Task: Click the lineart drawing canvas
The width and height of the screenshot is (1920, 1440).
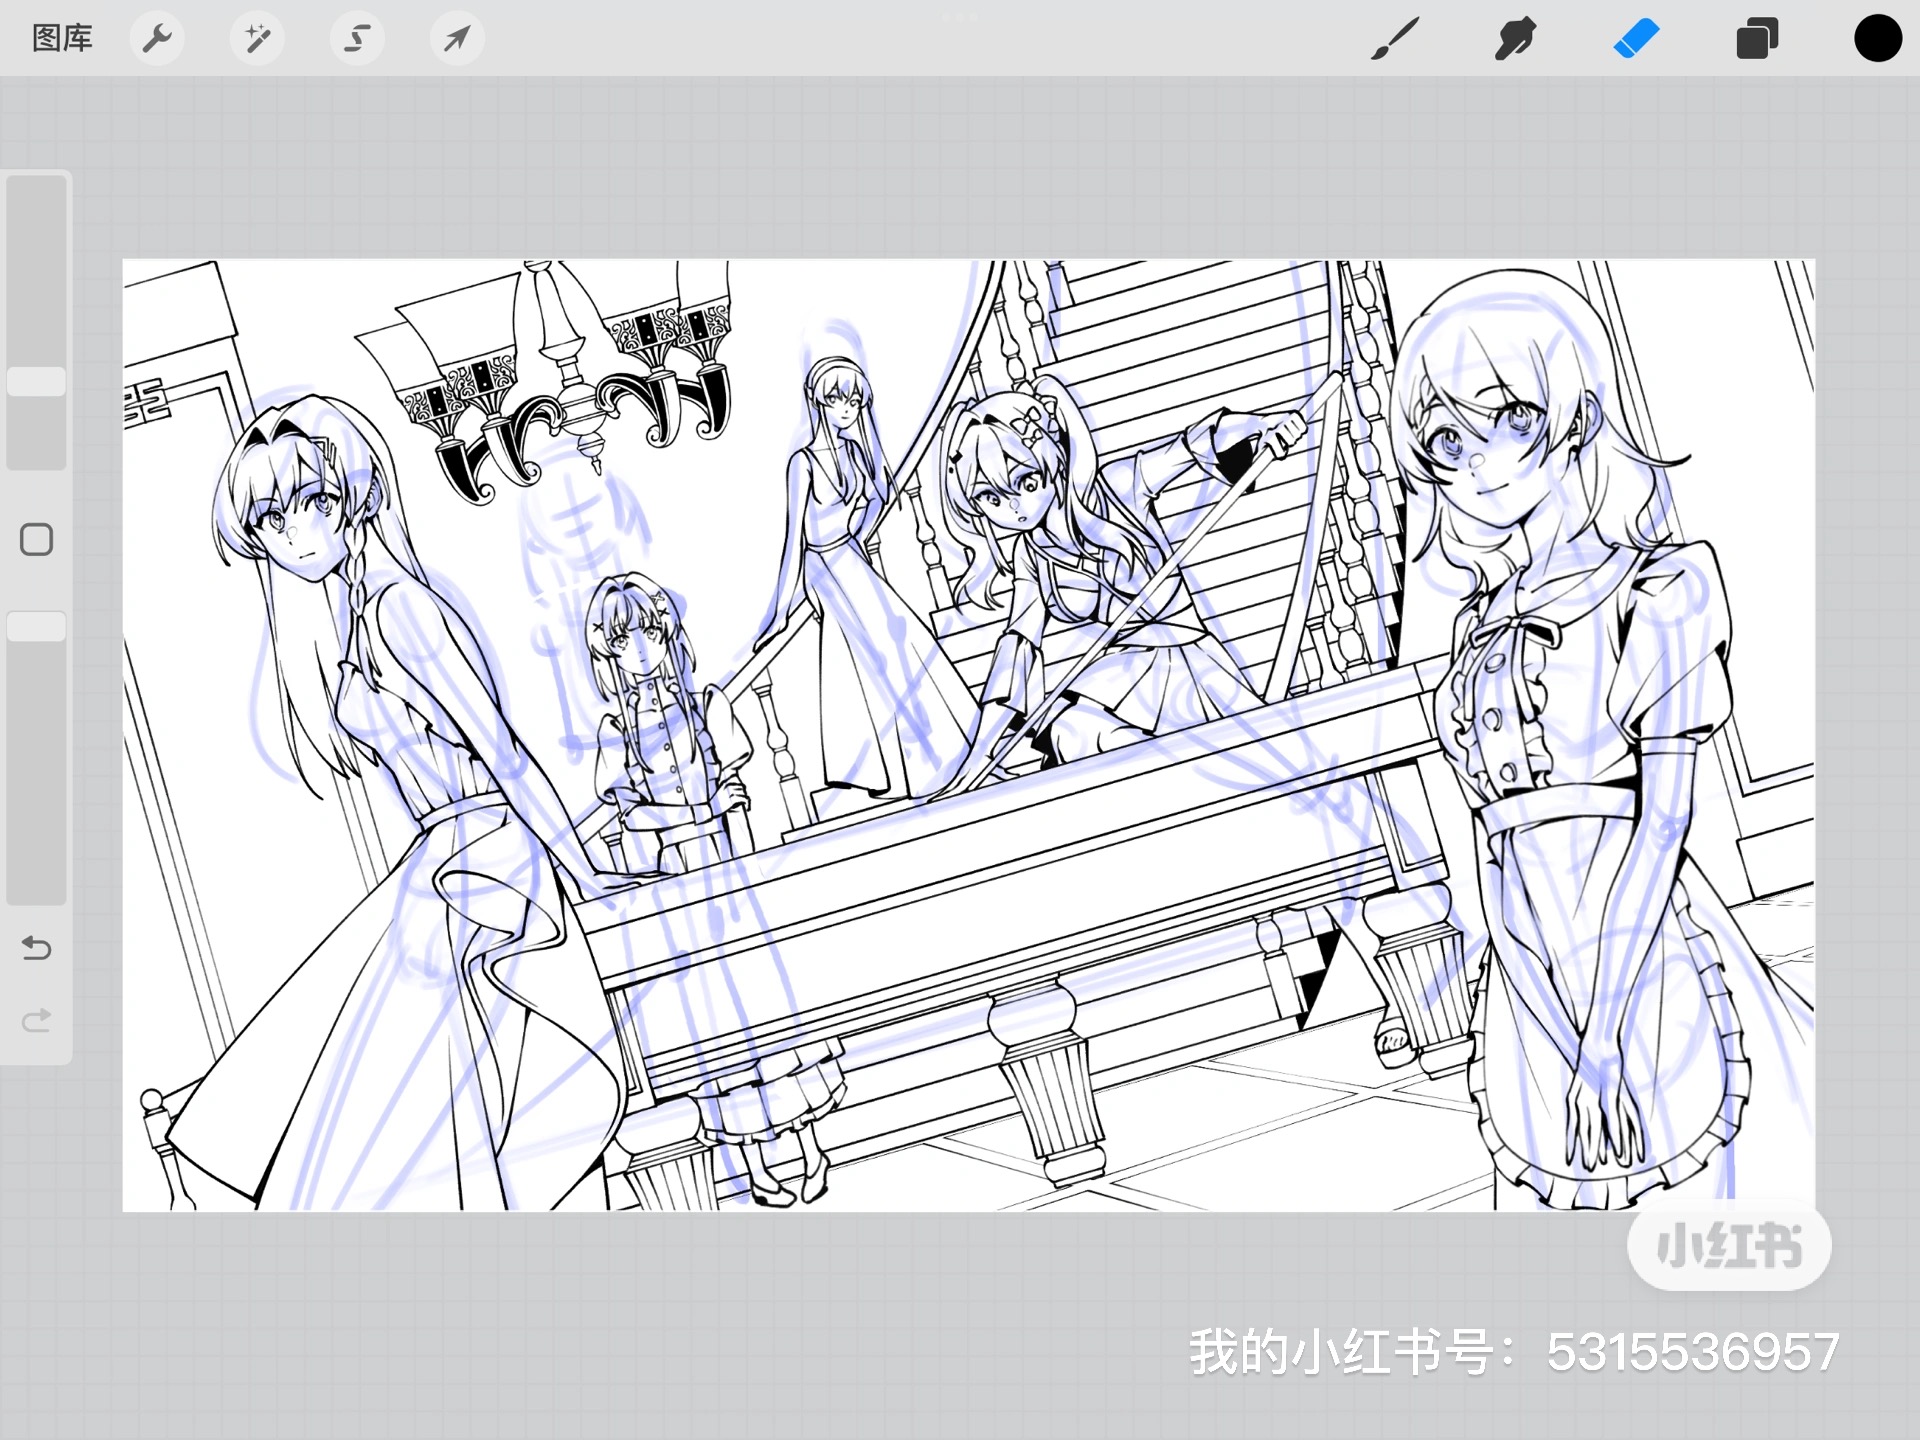Action: tap(968, 735)
